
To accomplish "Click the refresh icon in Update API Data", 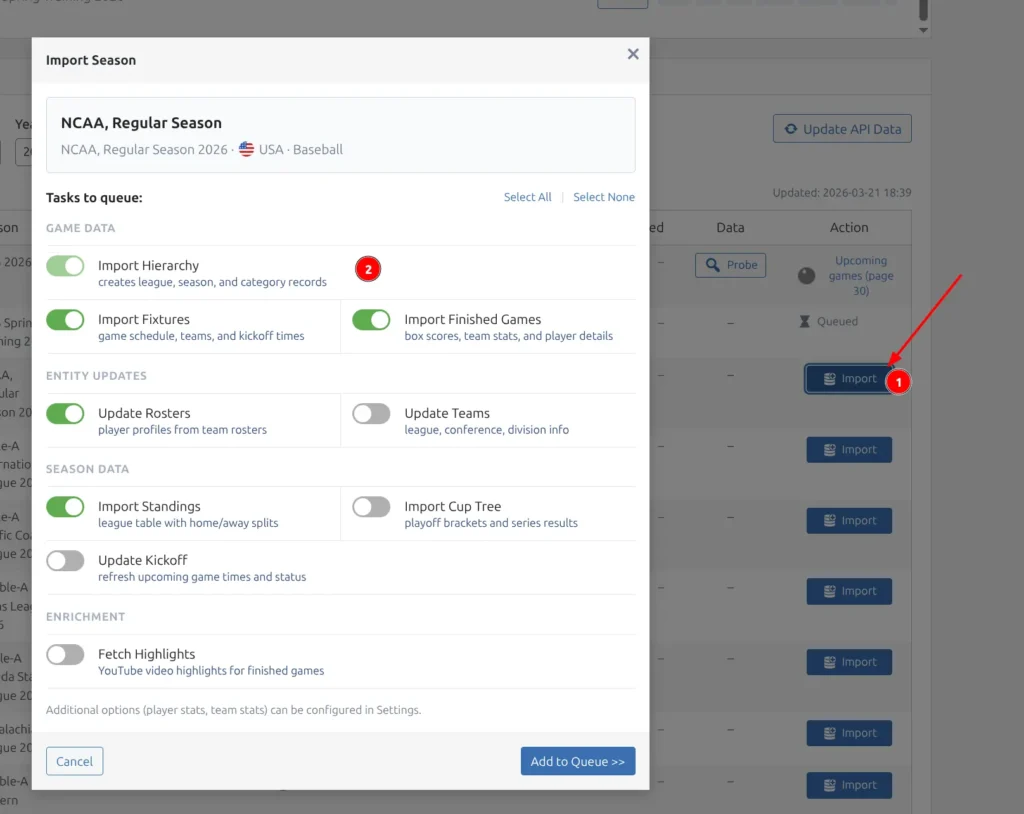I will [x=791, y=129].
